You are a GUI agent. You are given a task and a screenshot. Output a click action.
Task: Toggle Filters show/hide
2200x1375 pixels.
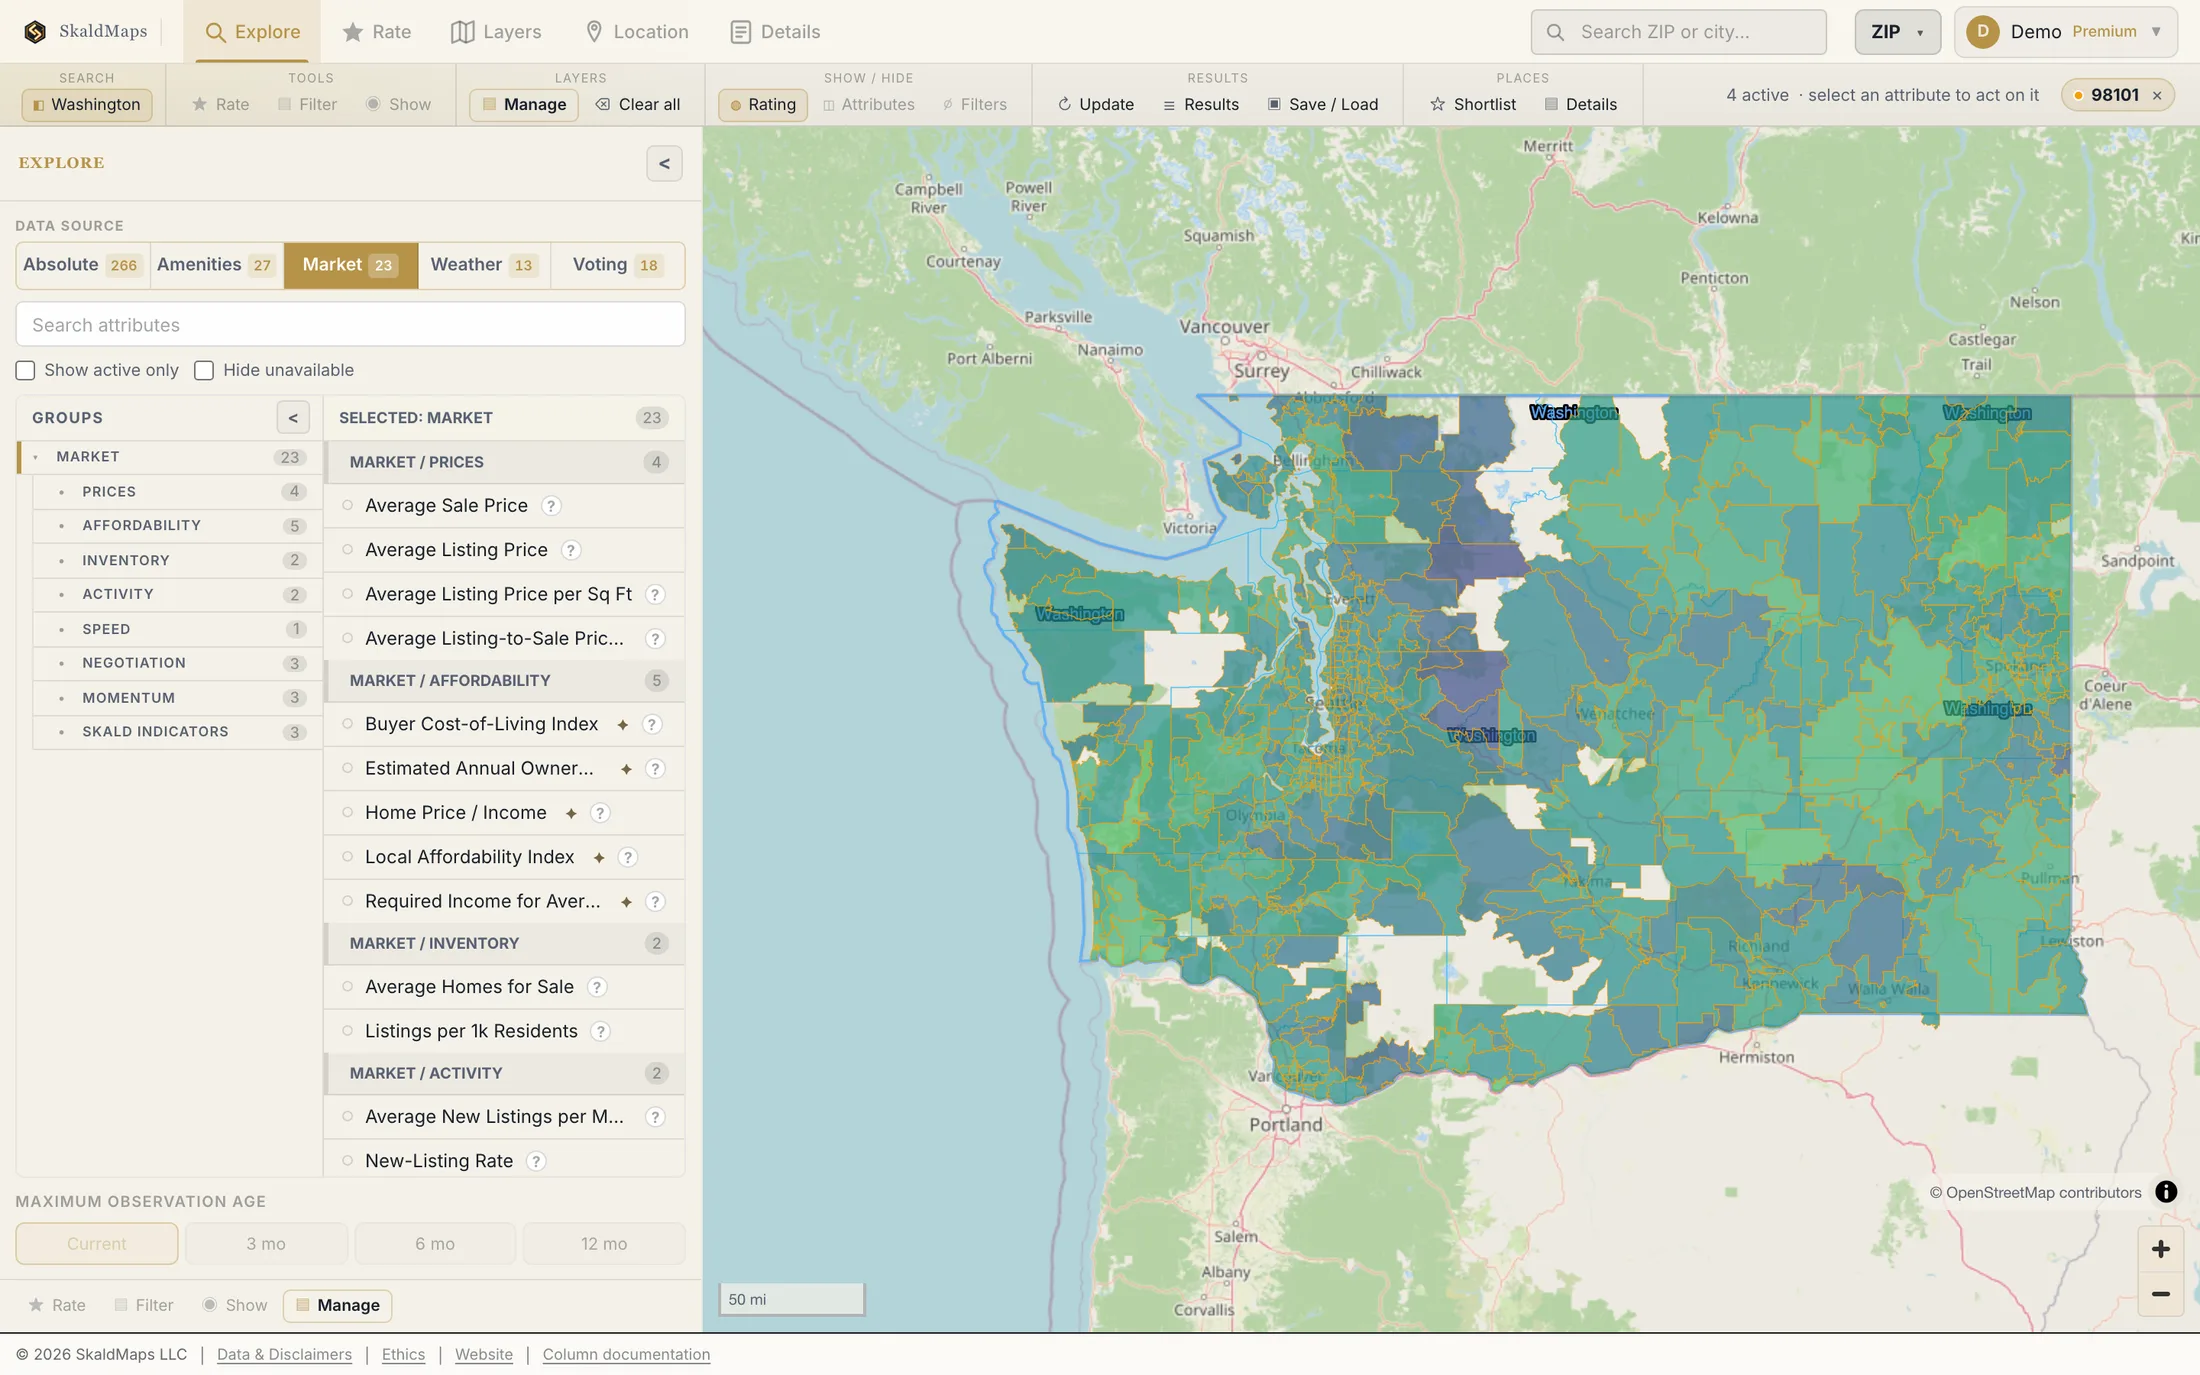975,104
